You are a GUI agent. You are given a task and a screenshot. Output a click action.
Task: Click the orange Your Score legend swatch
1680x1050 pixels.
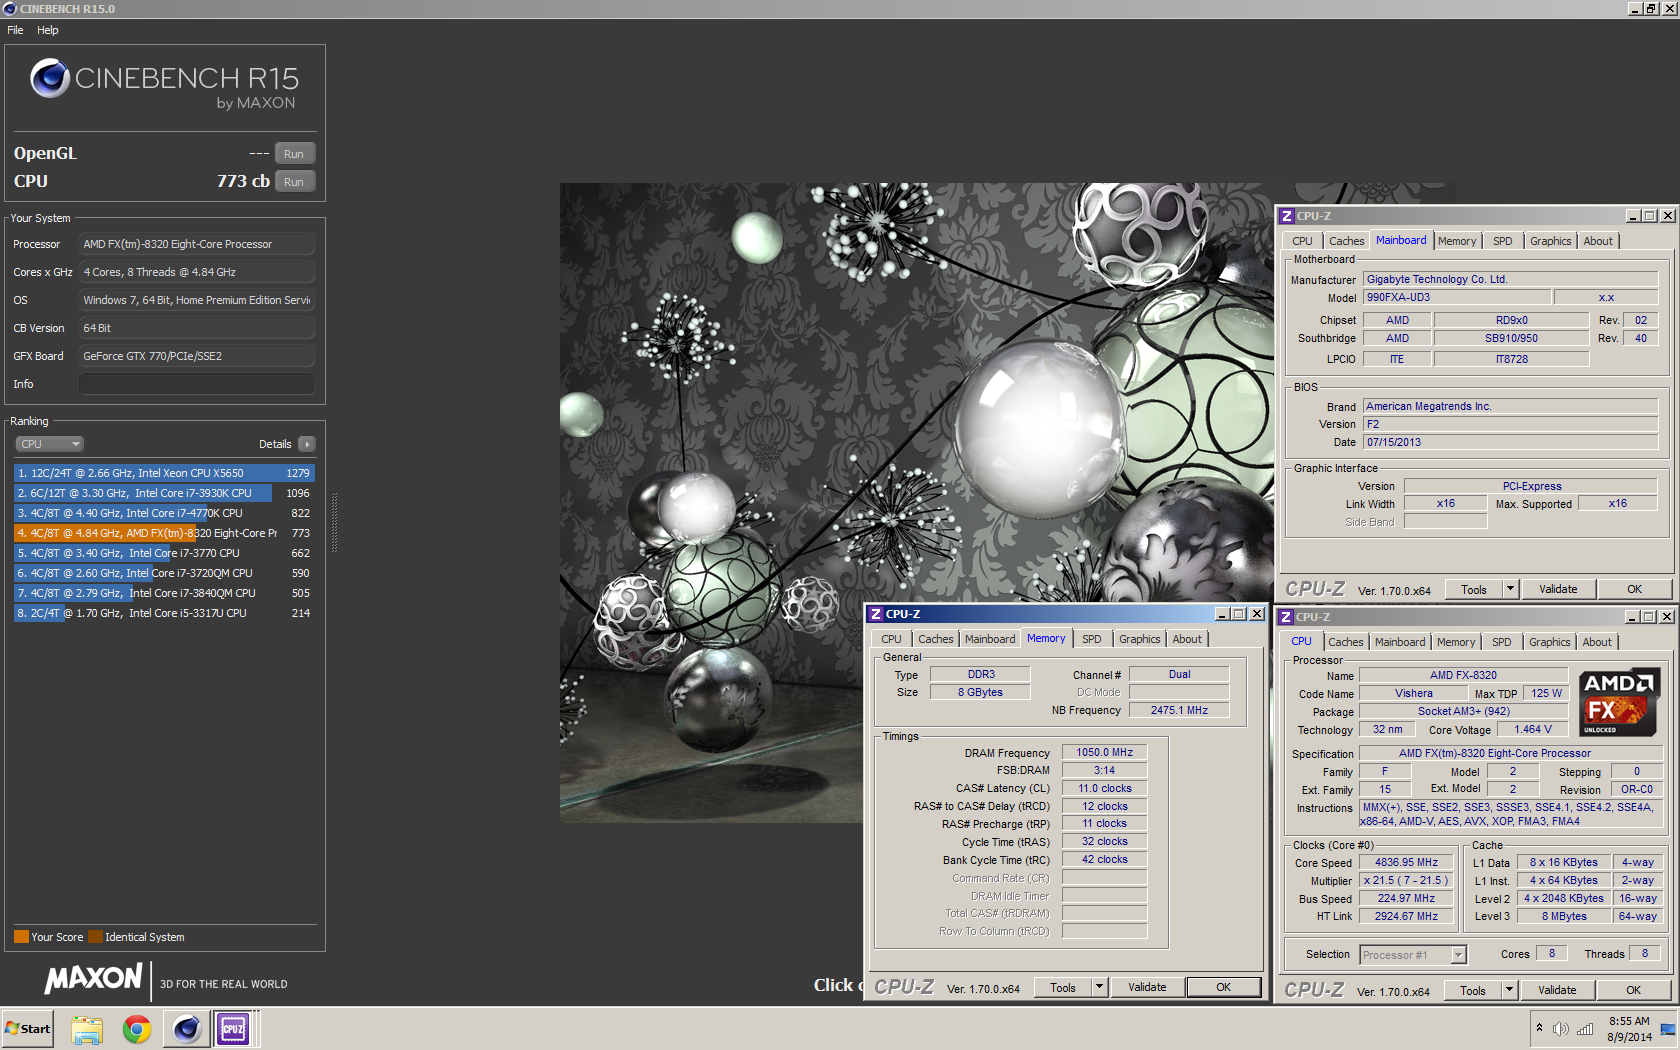(21, 937)
